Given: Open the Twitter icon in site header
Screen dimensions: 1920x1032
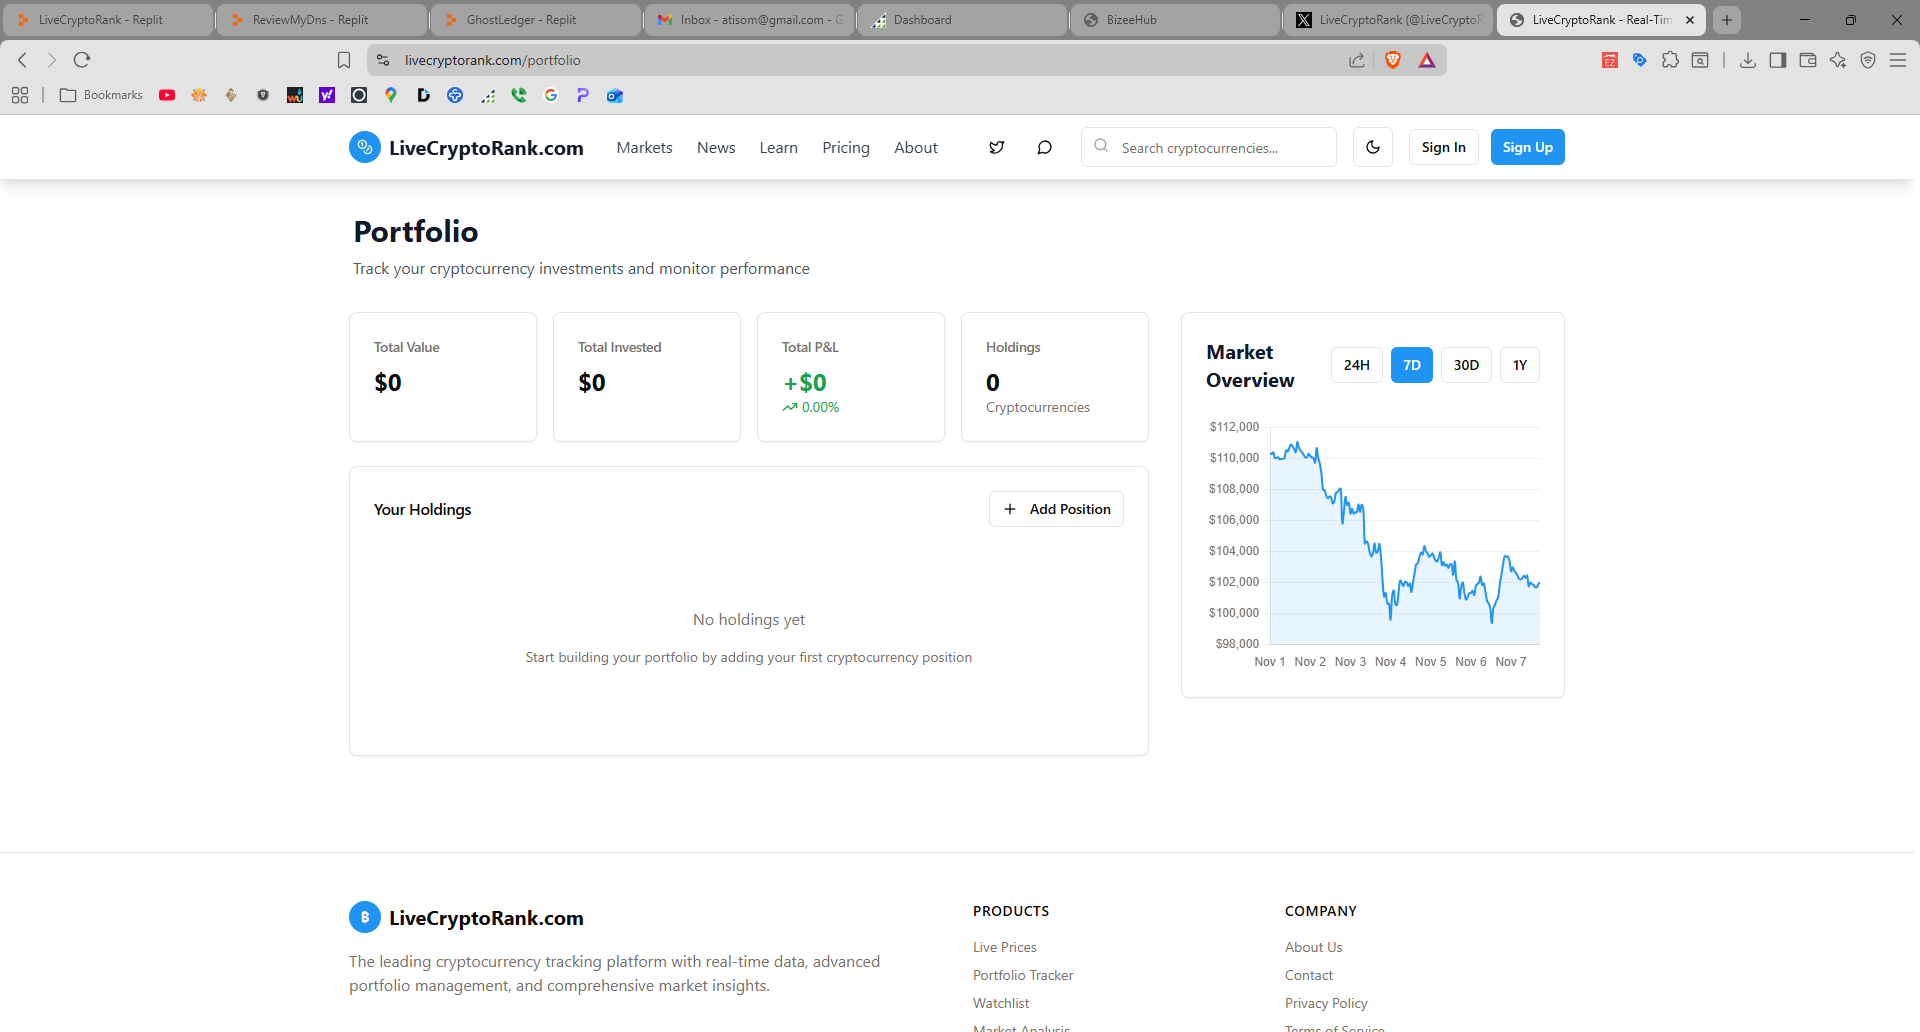Looking at the screenshot, I should click(x=996, y=147).
